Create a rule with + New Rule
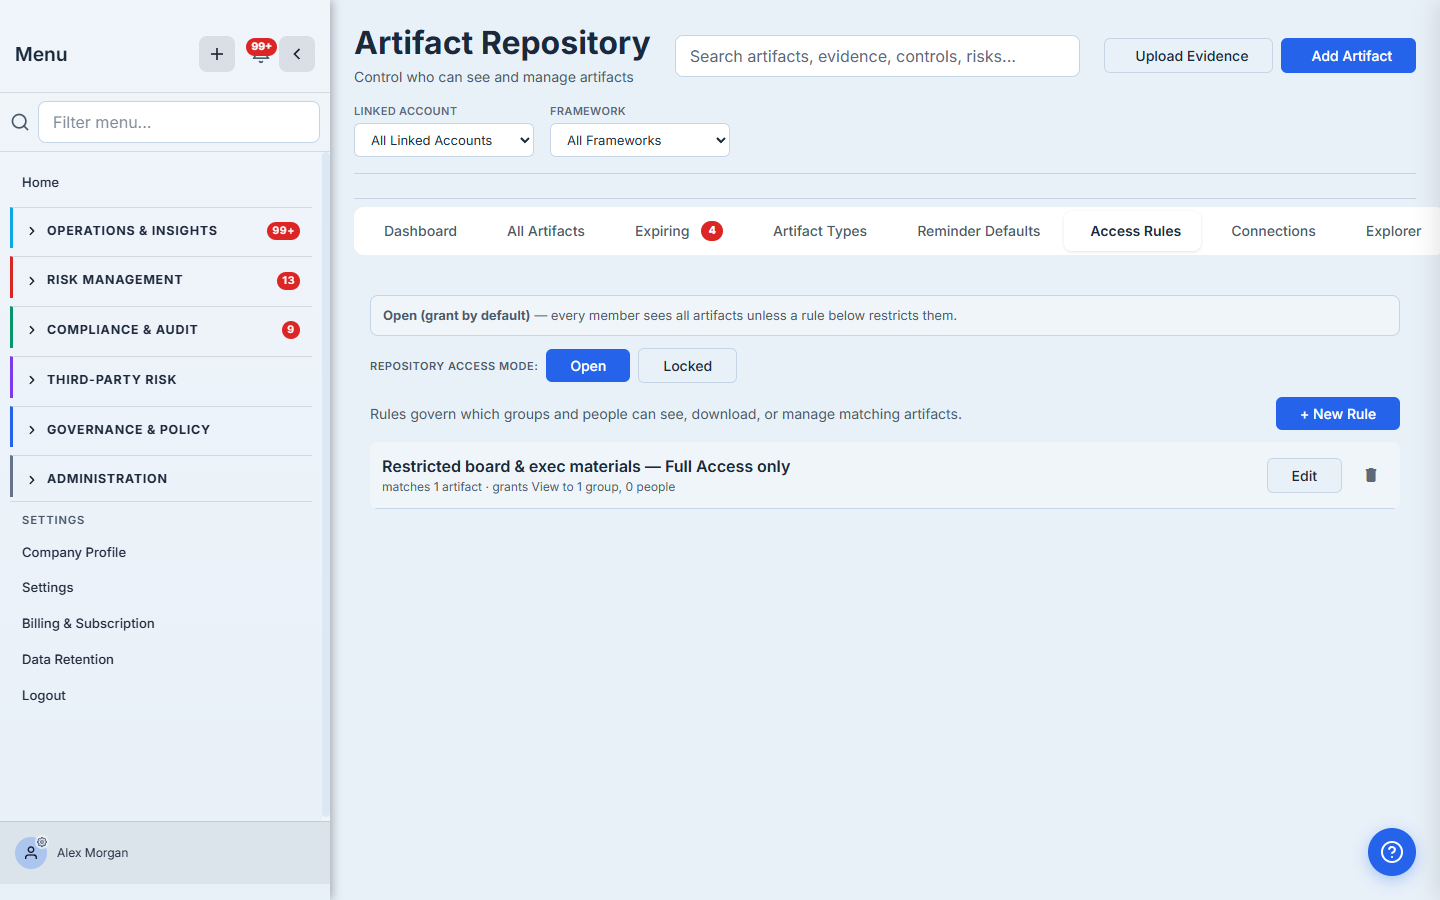1440x900 pixels. click(1338, 414)
